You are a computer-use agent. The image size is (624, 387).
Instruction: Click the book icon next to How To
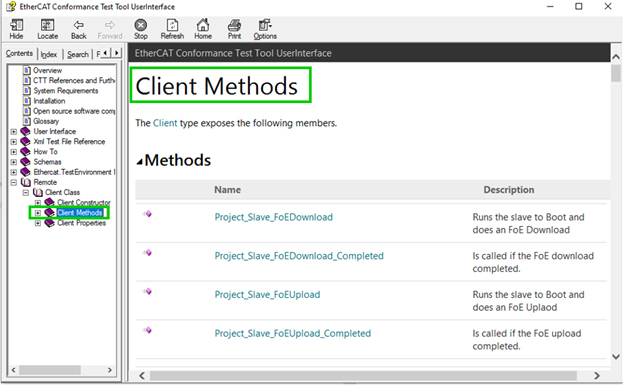pyautogui.click(x=25, y=152)
